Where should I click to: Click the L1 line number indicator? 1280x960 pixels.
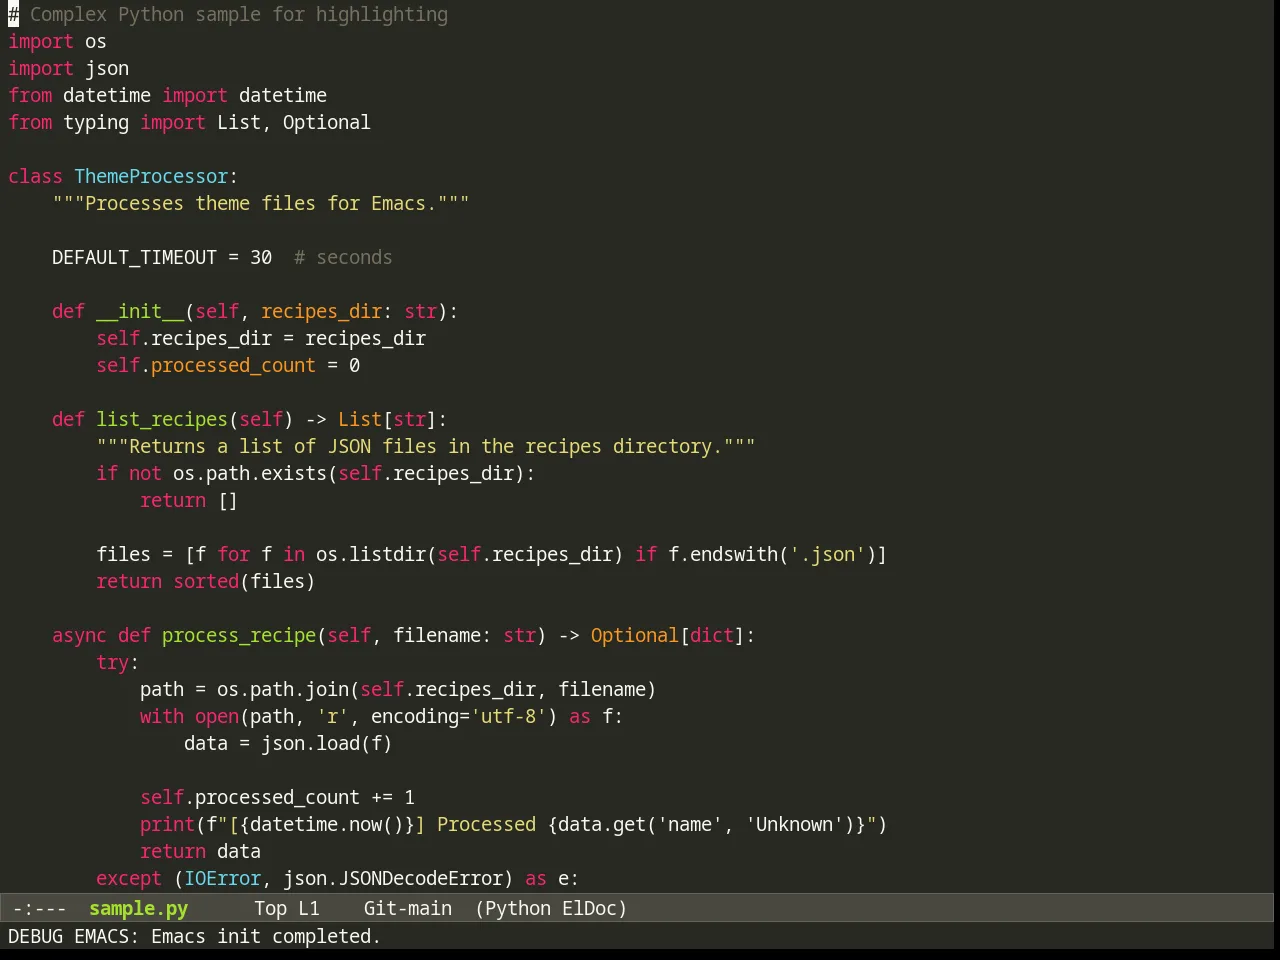click(x=309, y=908)
